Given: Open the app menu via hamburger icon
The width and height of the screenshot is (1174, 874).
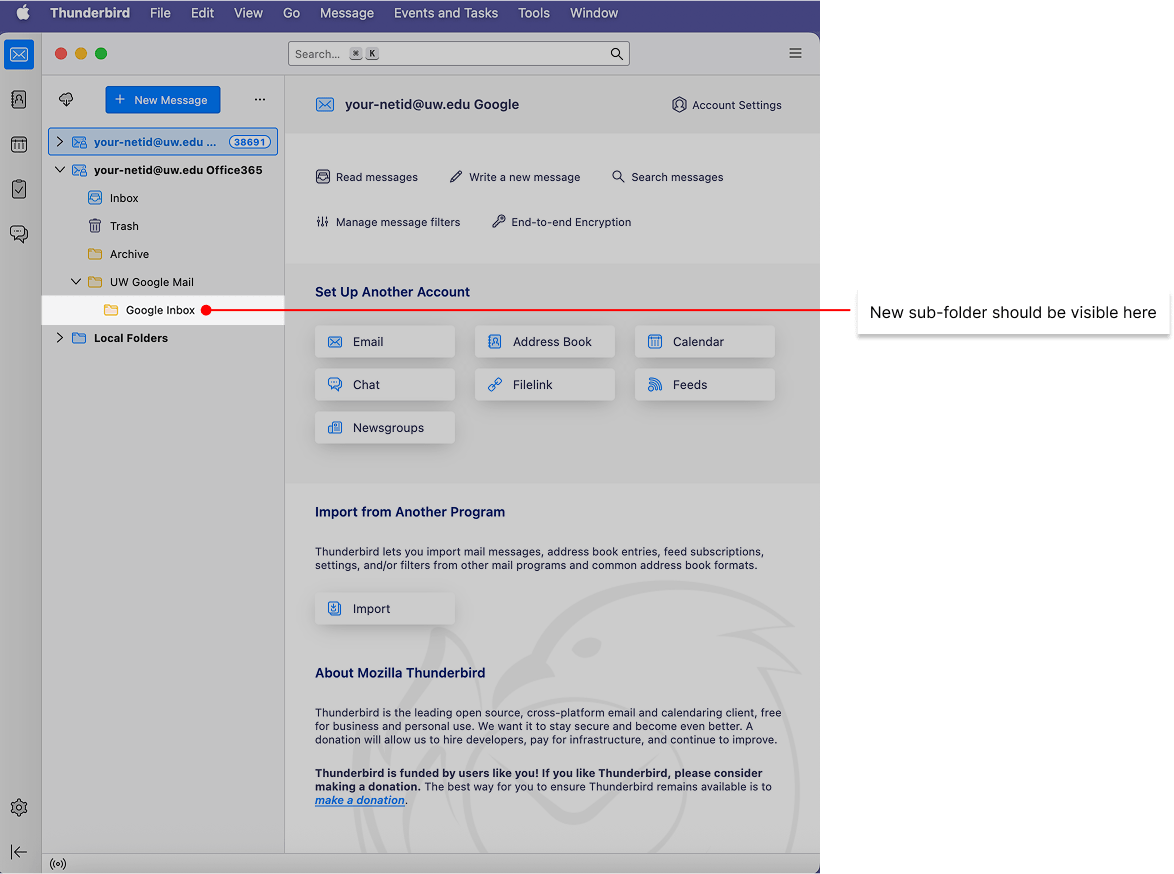Looking at the screenshot, I should pos(795,53).
